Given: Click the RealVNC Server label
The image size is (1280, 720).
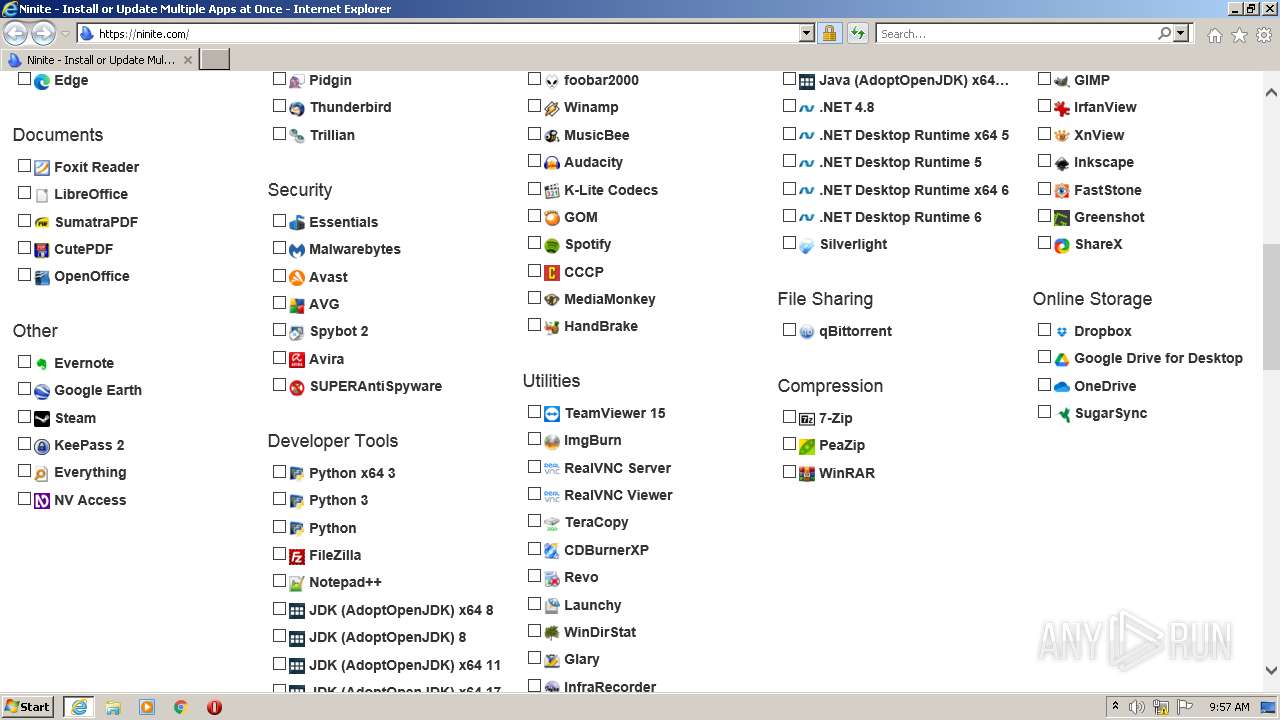Looking at the screenshot, I should click(x=617, y=468).
